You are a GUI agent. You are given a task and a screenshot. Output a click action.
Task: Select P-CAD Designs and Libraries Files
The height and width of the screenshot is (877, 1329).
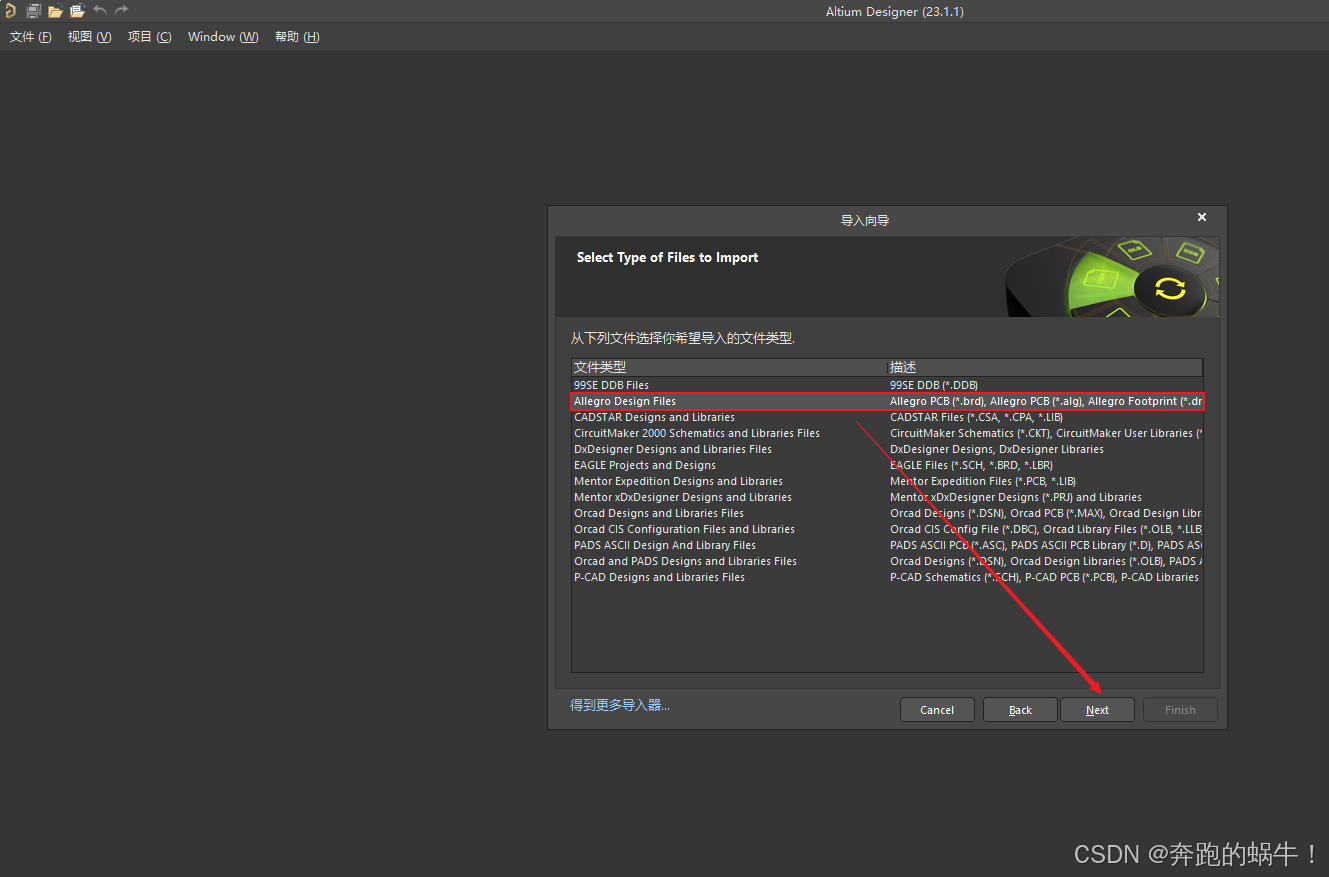tap(887, 577)
